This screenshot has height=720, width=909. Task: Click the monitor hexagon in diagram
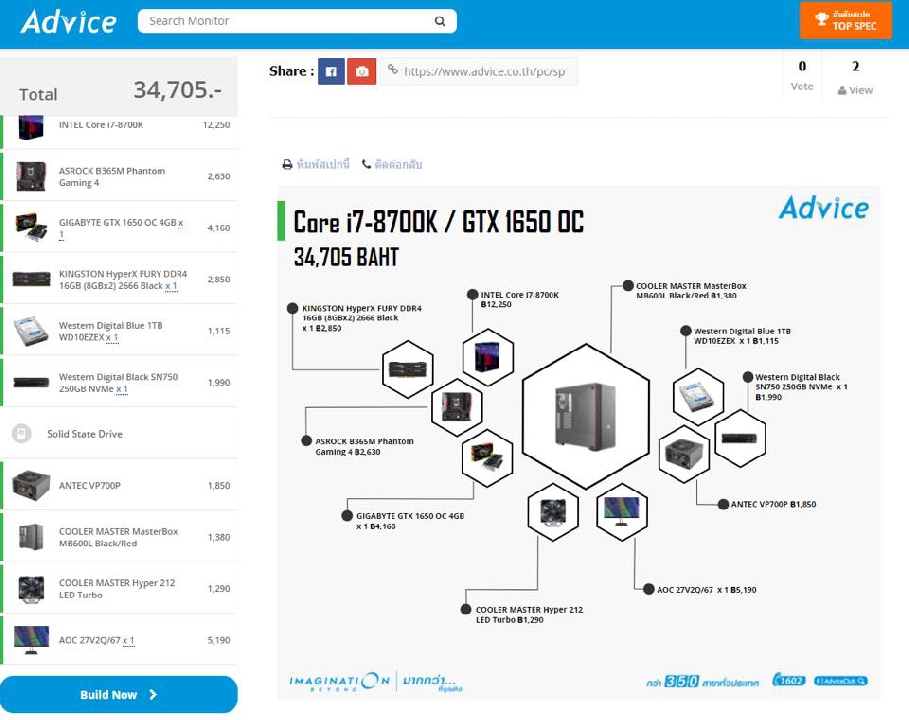621,512
